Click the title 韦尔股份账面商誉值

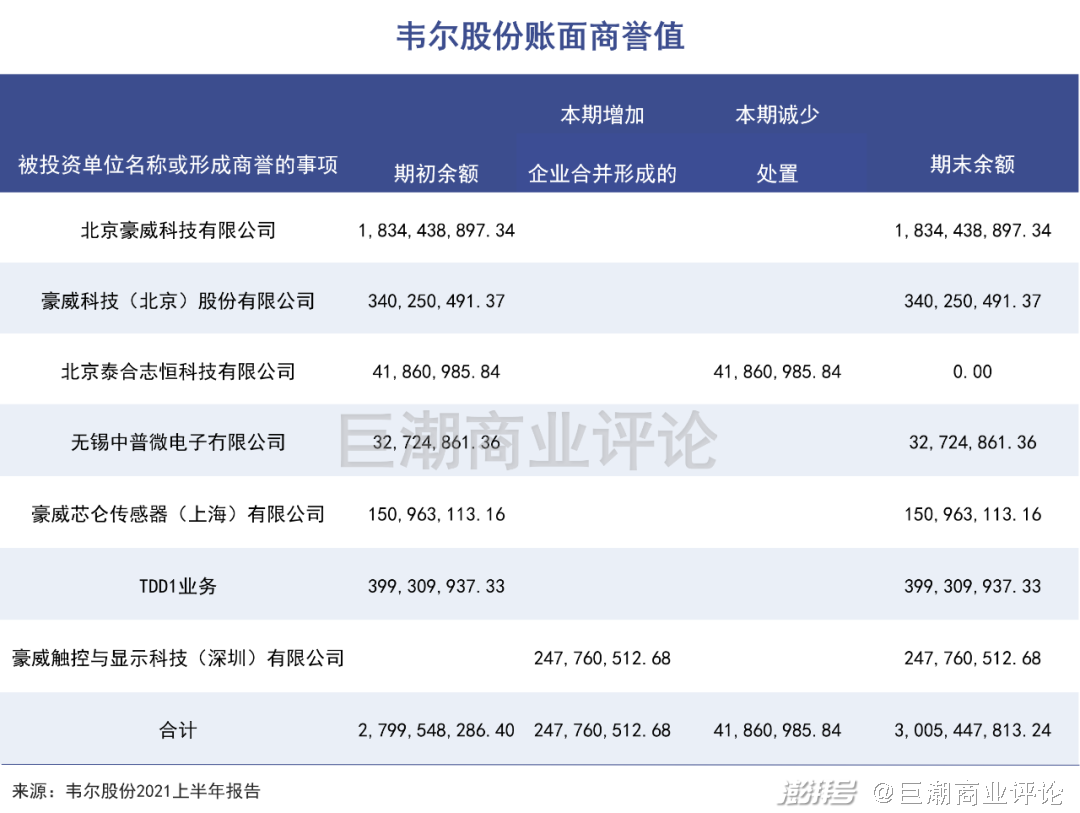click(x=540, y=37)
